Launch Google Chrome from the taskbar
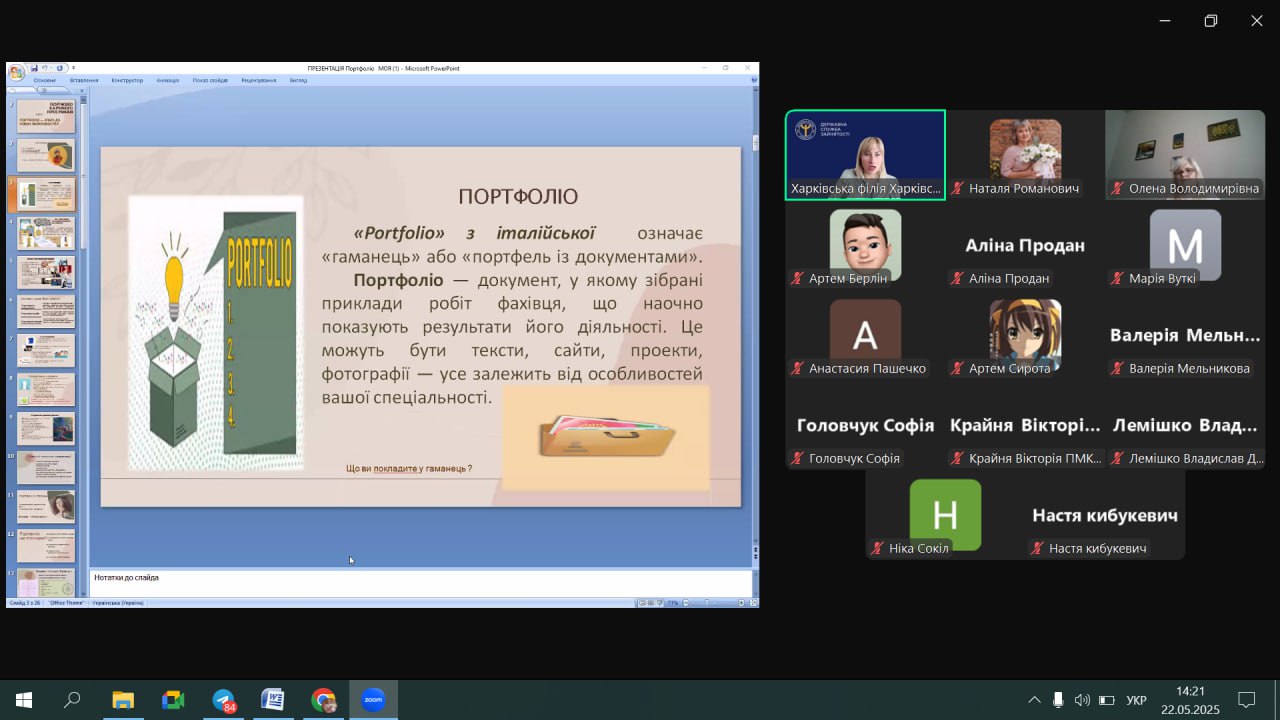 pos(323,700)
